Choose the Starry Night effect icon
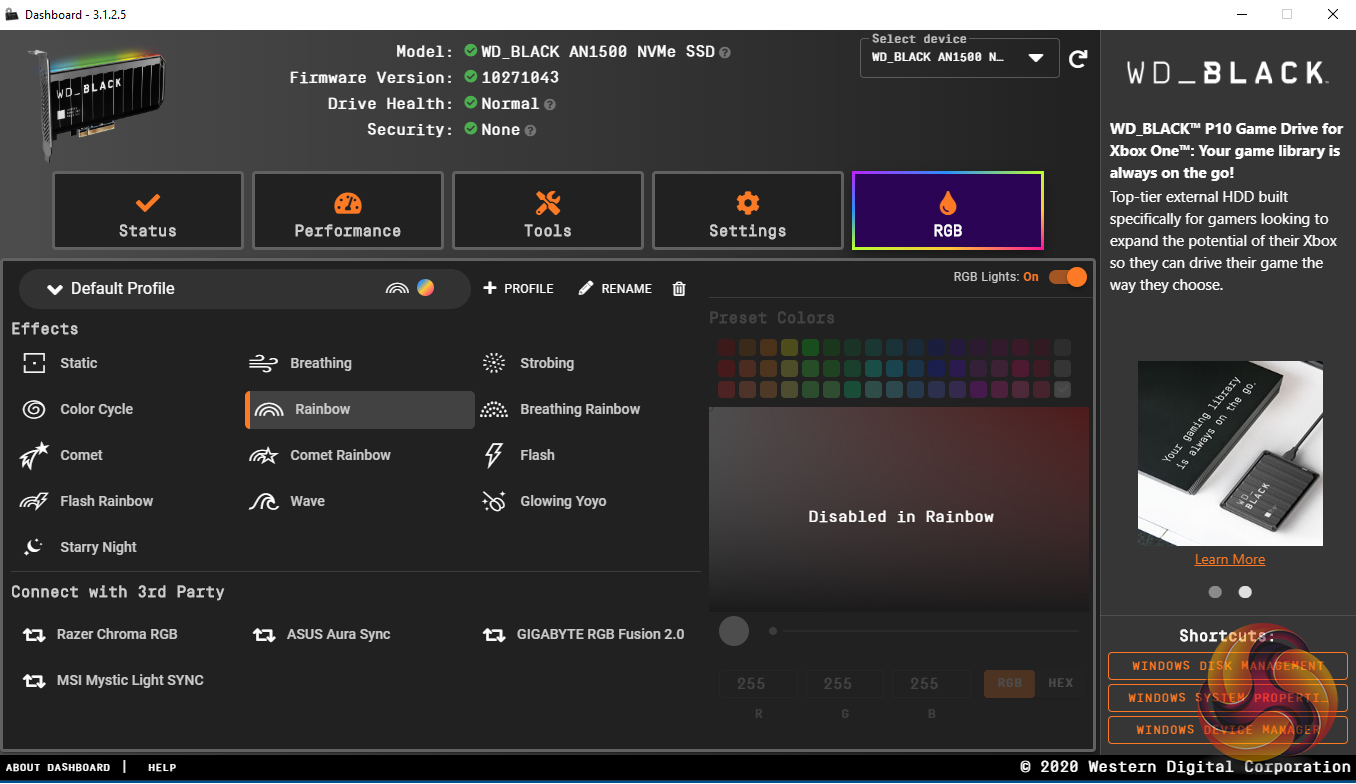Image resolution: width=1356 pixels, height=784 pixels. (x=34, y=547)
